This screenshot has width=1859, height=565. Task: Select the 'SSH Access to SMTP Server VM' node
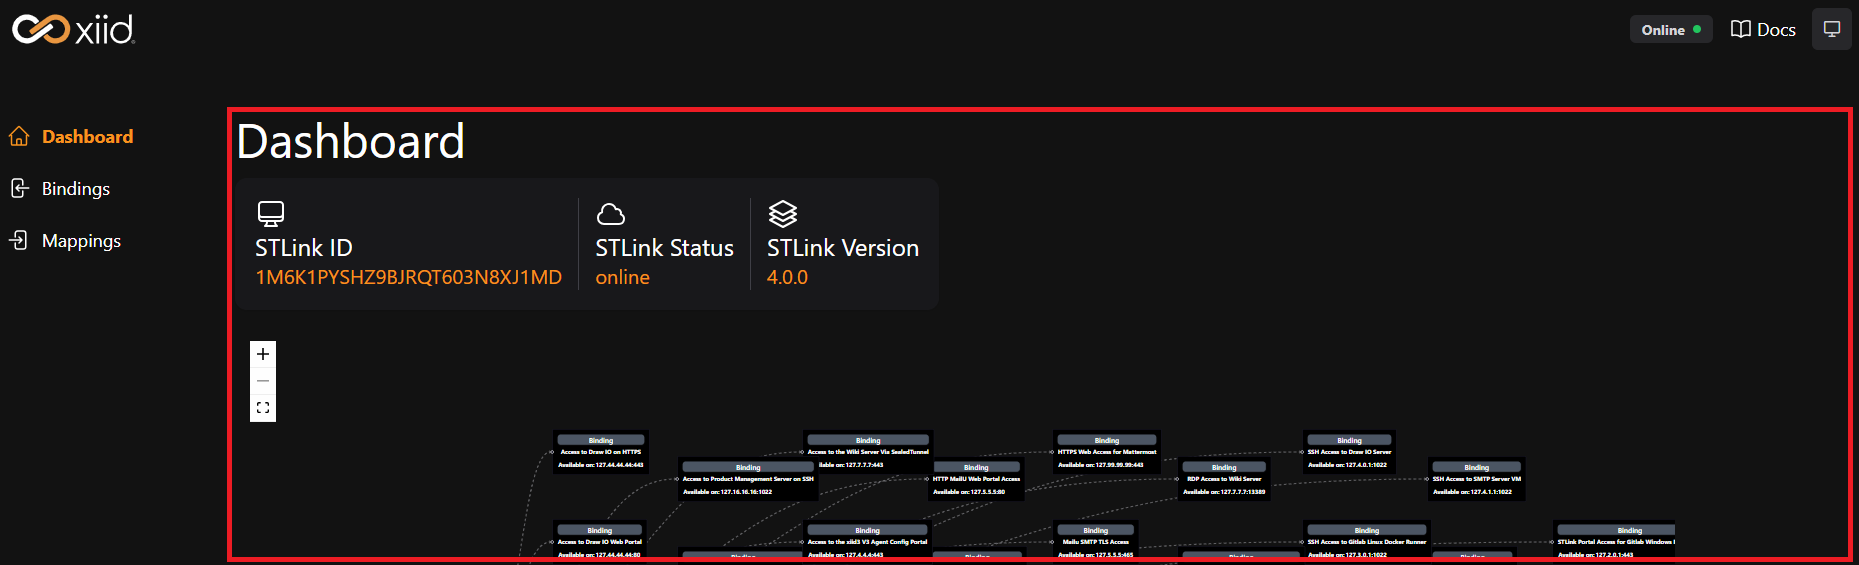1476,479
